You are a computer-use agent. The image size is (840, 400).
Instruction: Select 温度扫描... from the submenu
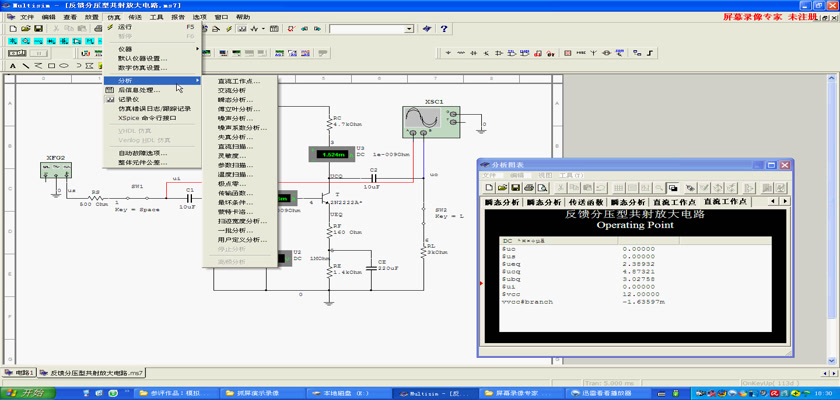[239, 175]
